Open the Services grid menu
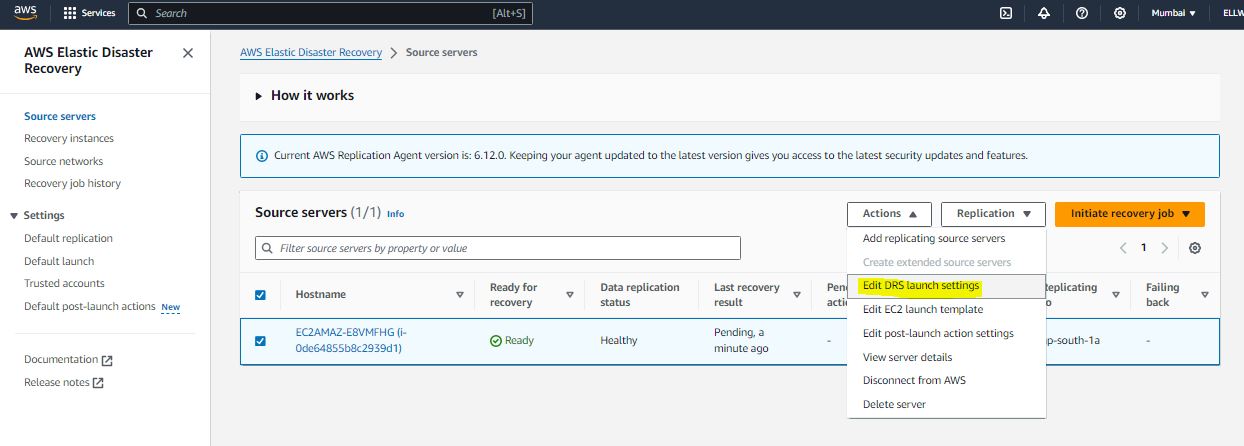 [89, 13]
